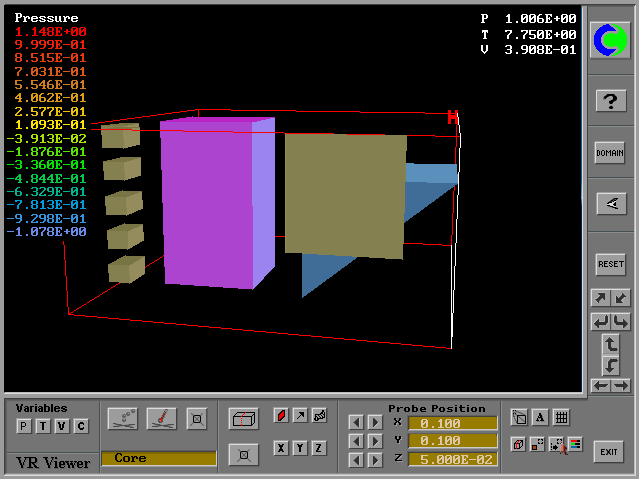Click the streamlines icon beside the Variables group
Viewport: 639px width, 479px height.
click(x=123, y=417)
